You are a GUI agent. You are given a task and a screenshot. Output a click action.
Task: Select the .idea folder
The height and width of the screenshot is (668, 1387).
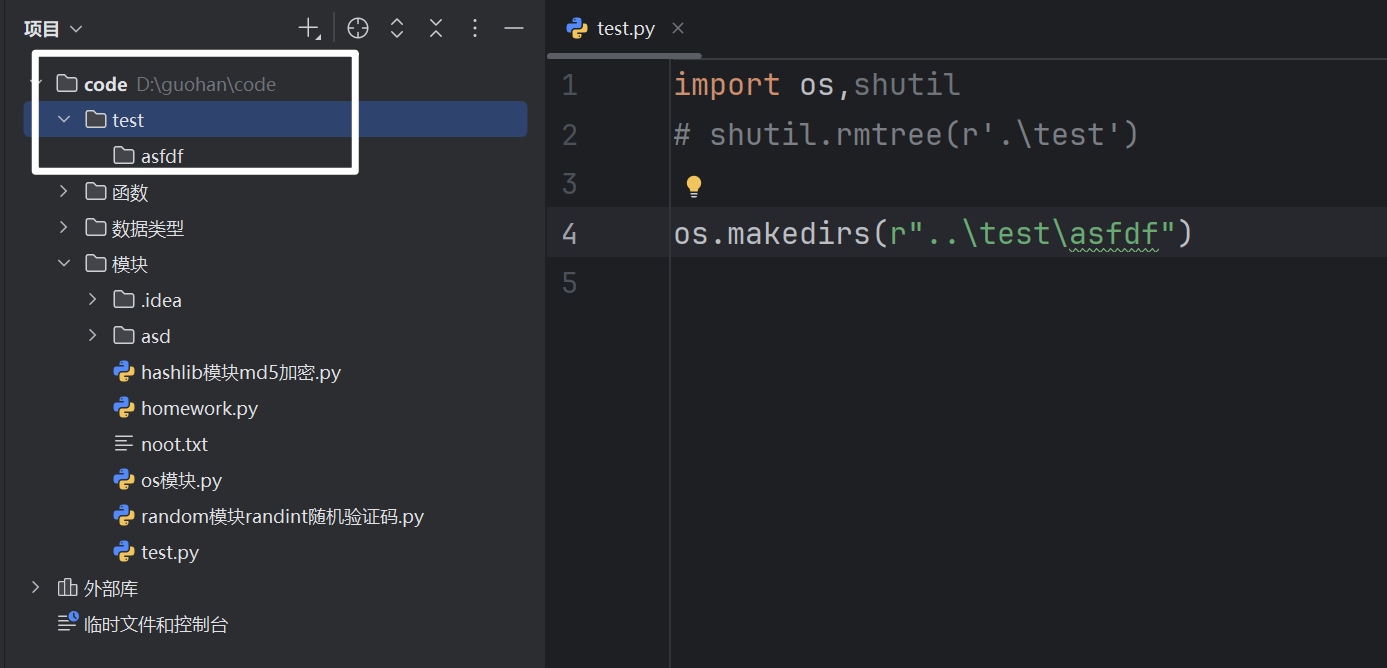pos(161,300)
